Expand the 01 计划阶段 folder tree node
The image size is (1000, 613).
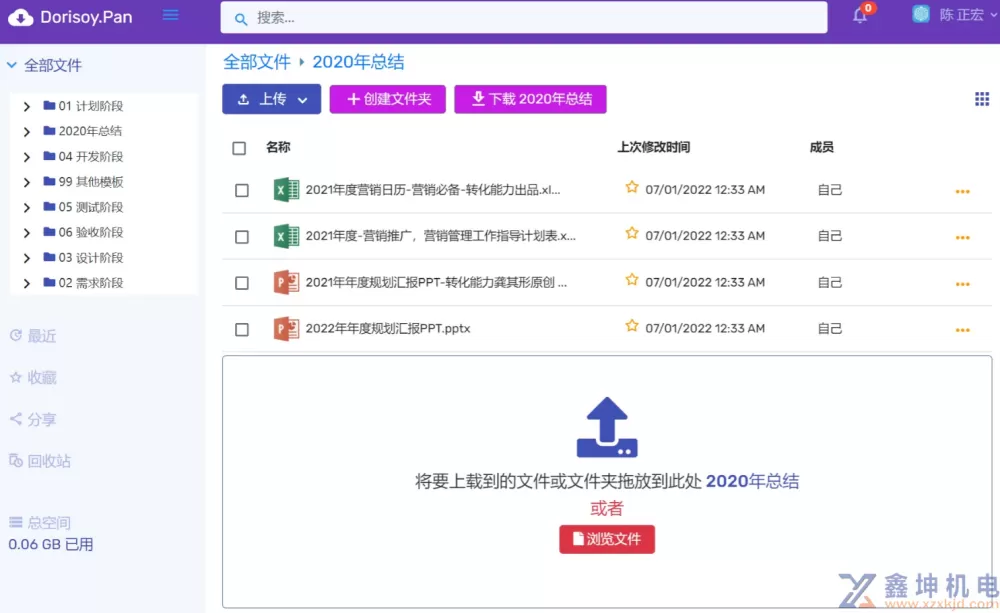pyautogui.click(x=26, y=106)
